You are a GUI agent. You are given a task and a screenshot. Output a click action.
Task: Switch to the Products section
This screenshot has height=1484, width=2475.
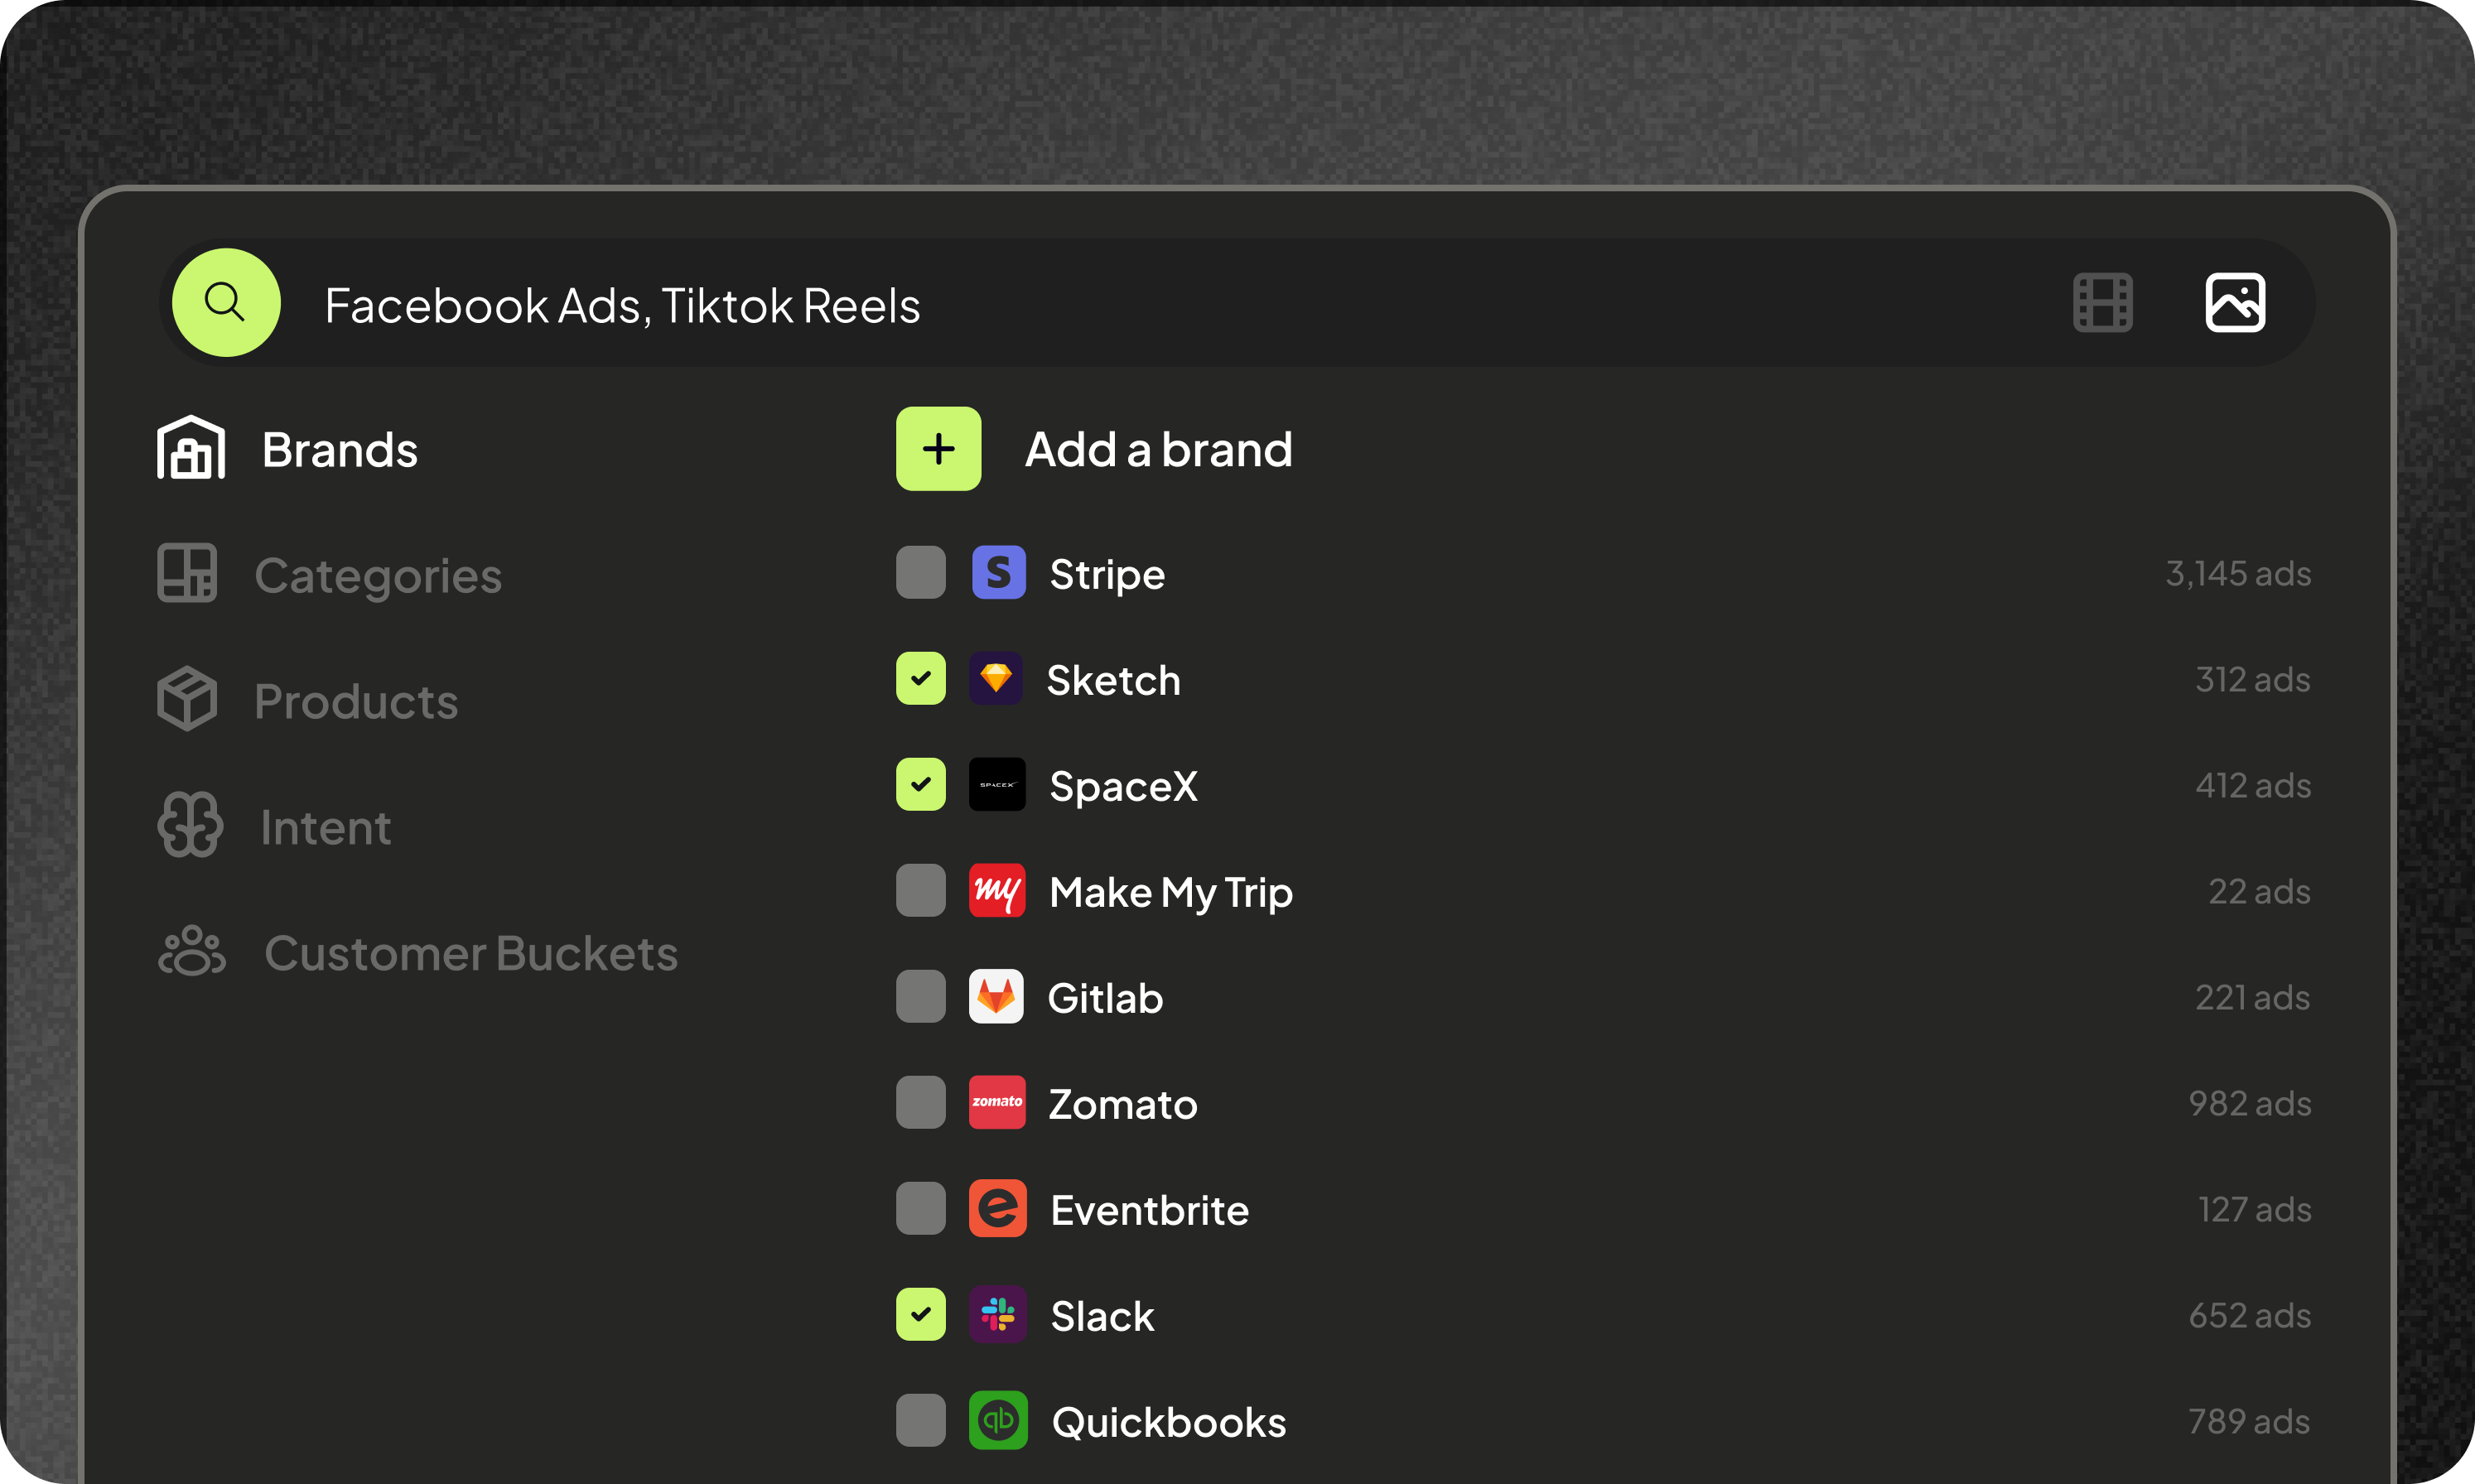tap(356, 700)
